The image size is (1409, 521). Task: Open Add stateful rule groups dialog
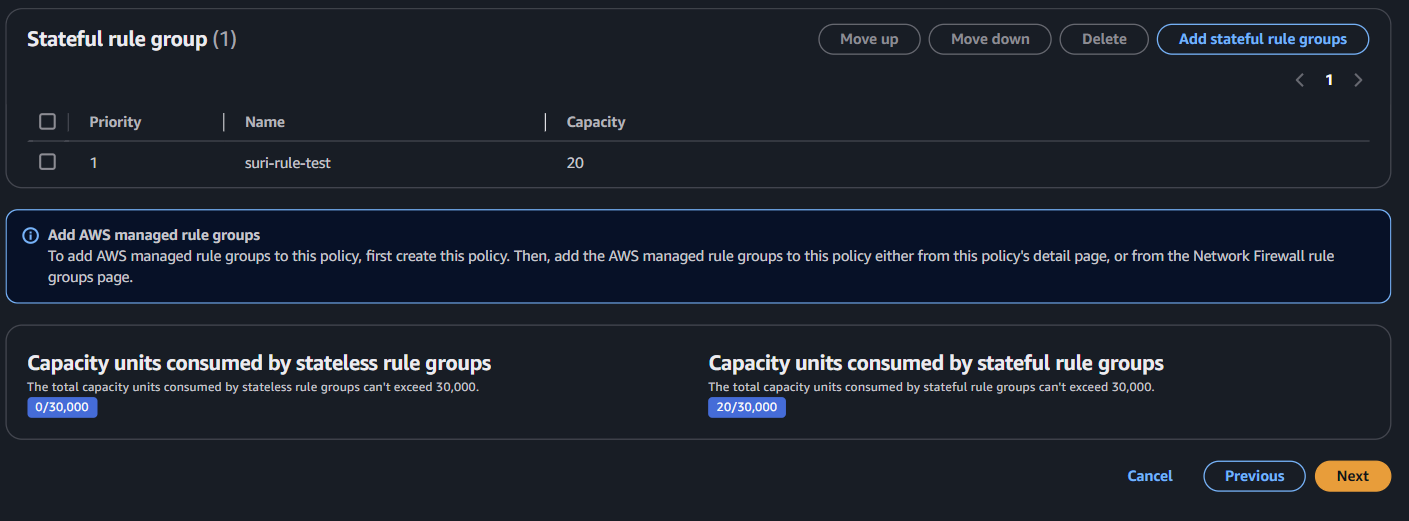1263,39
